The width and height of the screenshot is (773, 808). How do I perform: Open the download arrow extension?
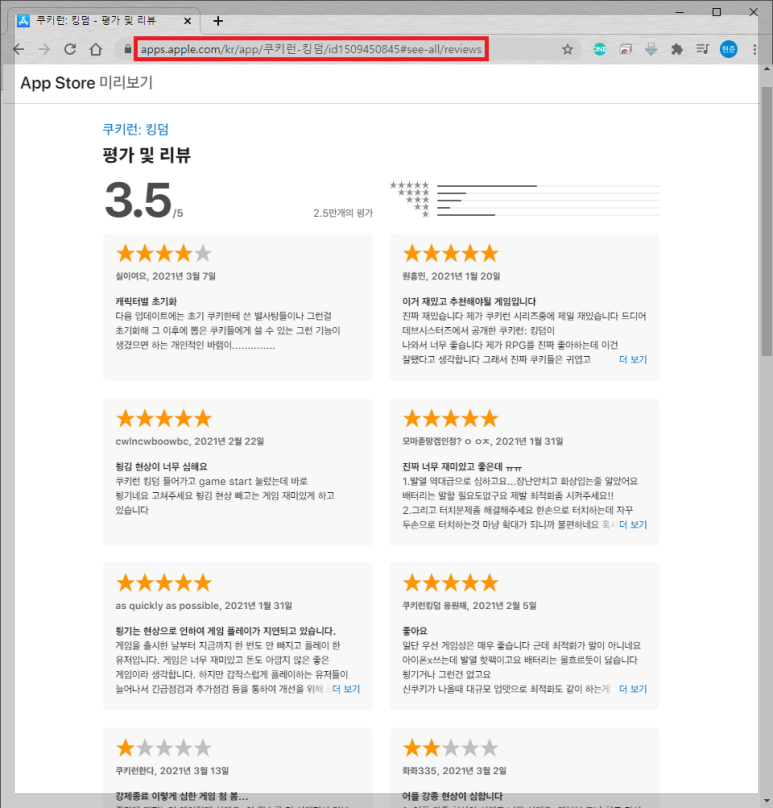651,49
